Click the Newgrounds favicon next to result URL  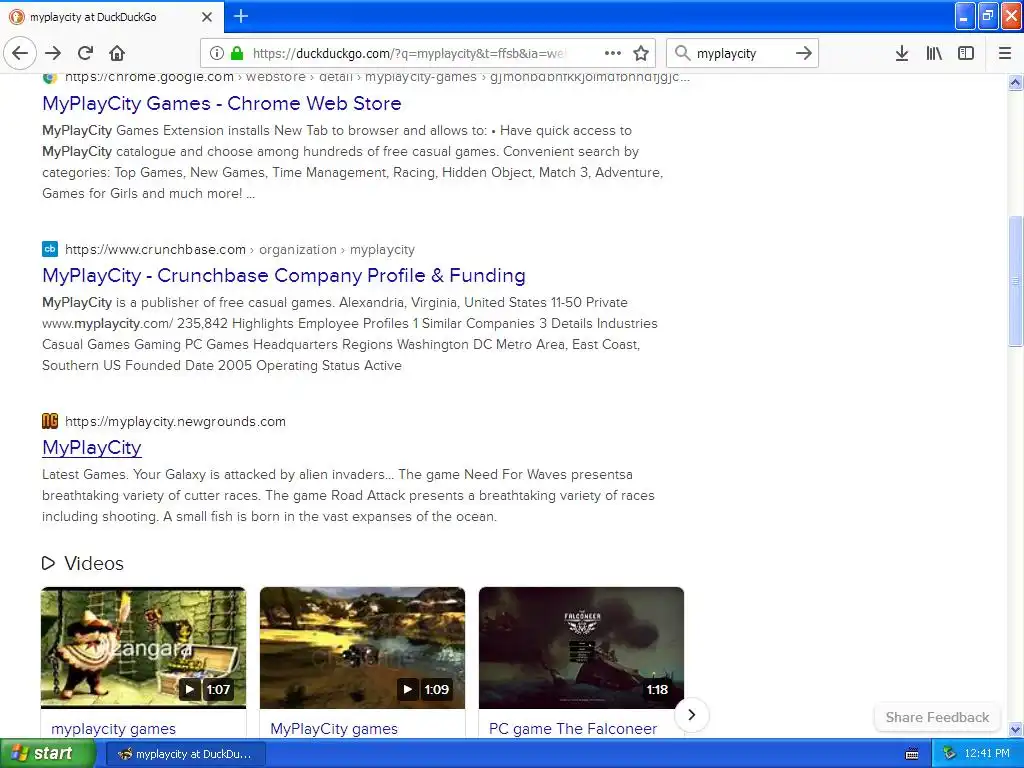(x=50, y=421)
